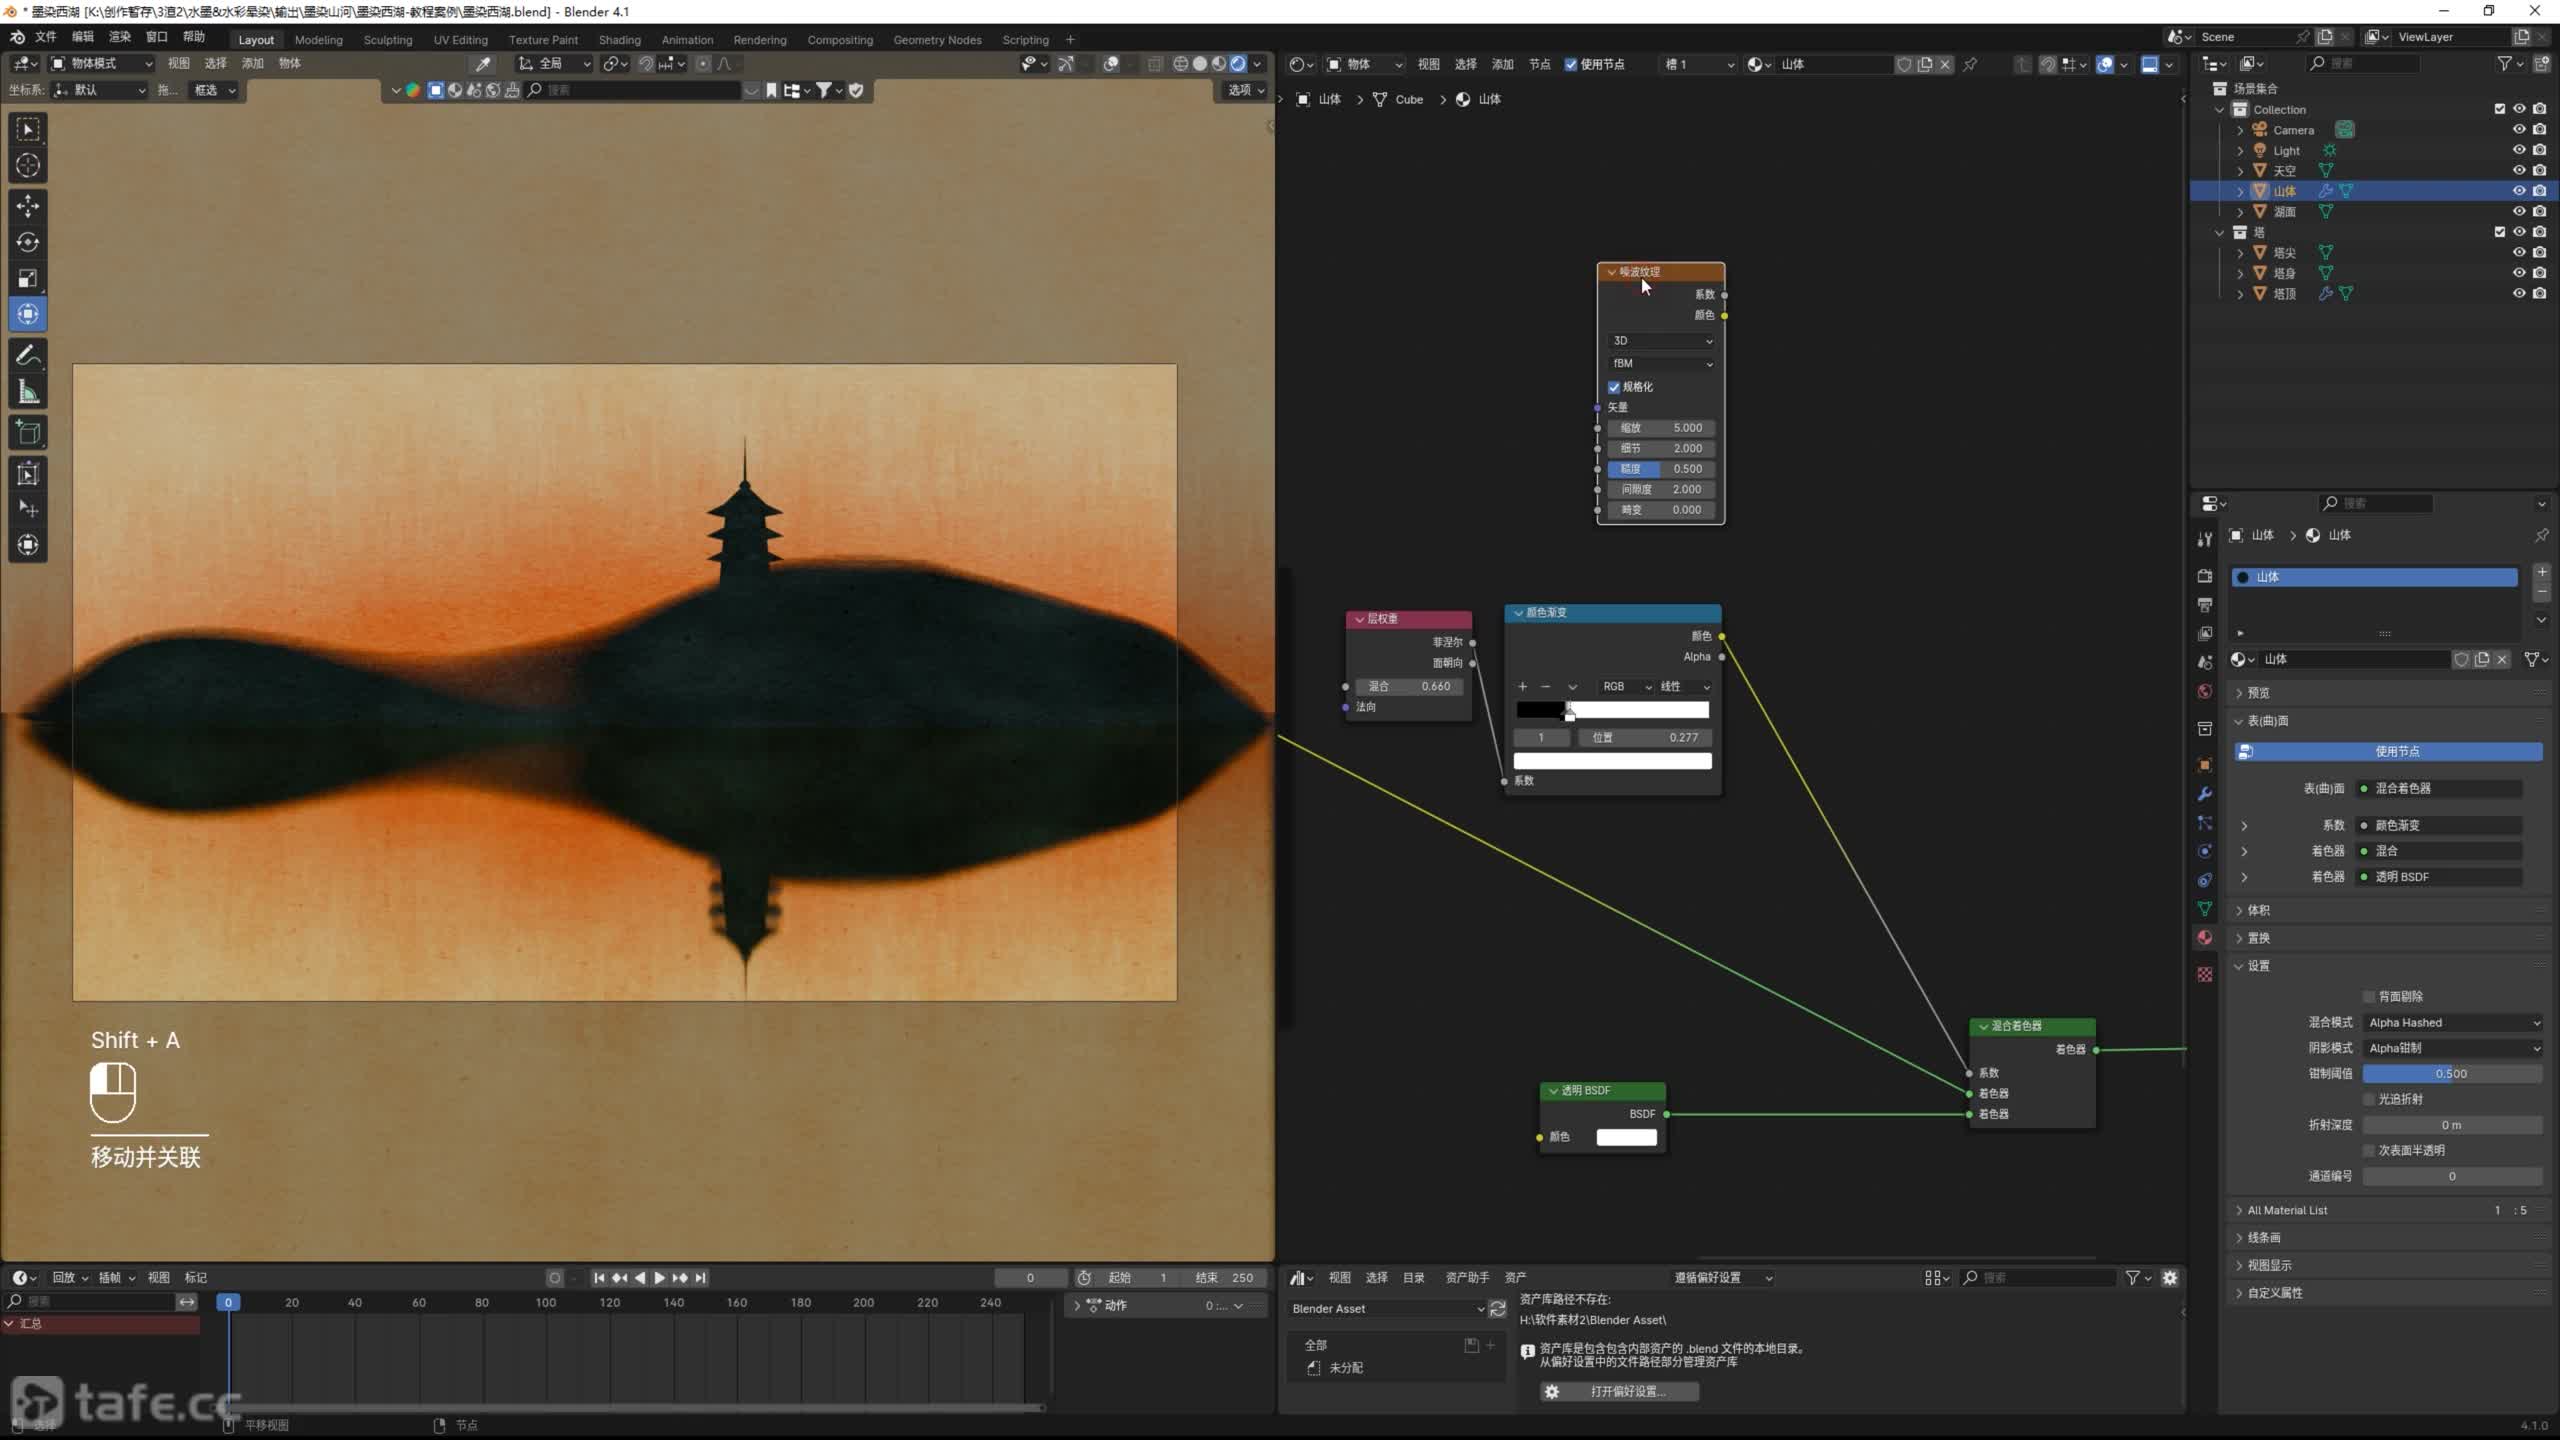Select the Scale tool in viewport toolbar
This screenshot has height=1440, width=2560.
[28, 278]
